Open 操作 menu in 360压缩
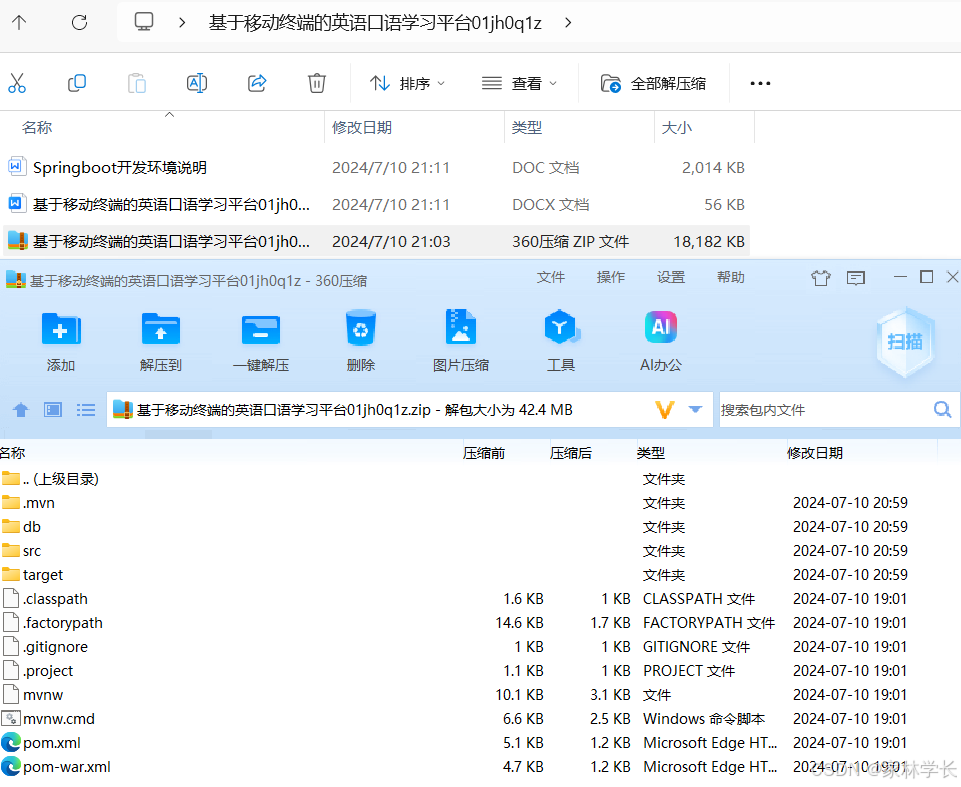Image resolution: width=961 pixels, height=787 pixels. point(610,278)
